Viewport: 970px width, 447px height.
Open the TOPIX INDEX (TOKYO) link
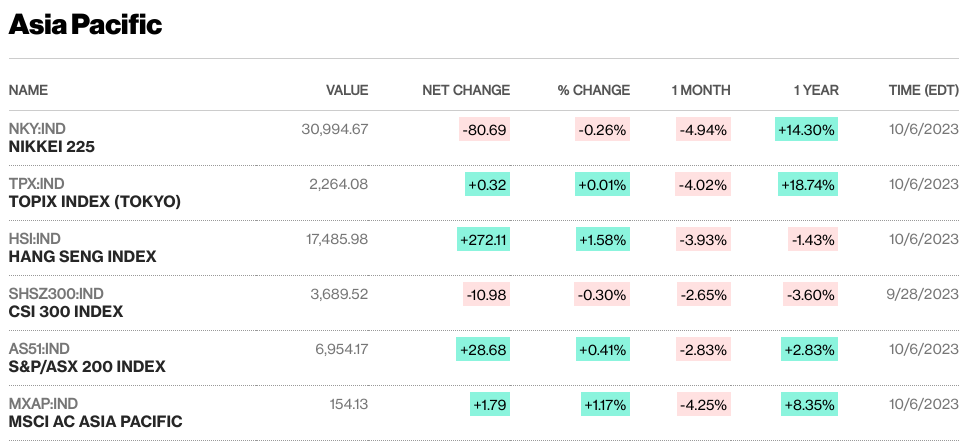click(x=95, y=202)
